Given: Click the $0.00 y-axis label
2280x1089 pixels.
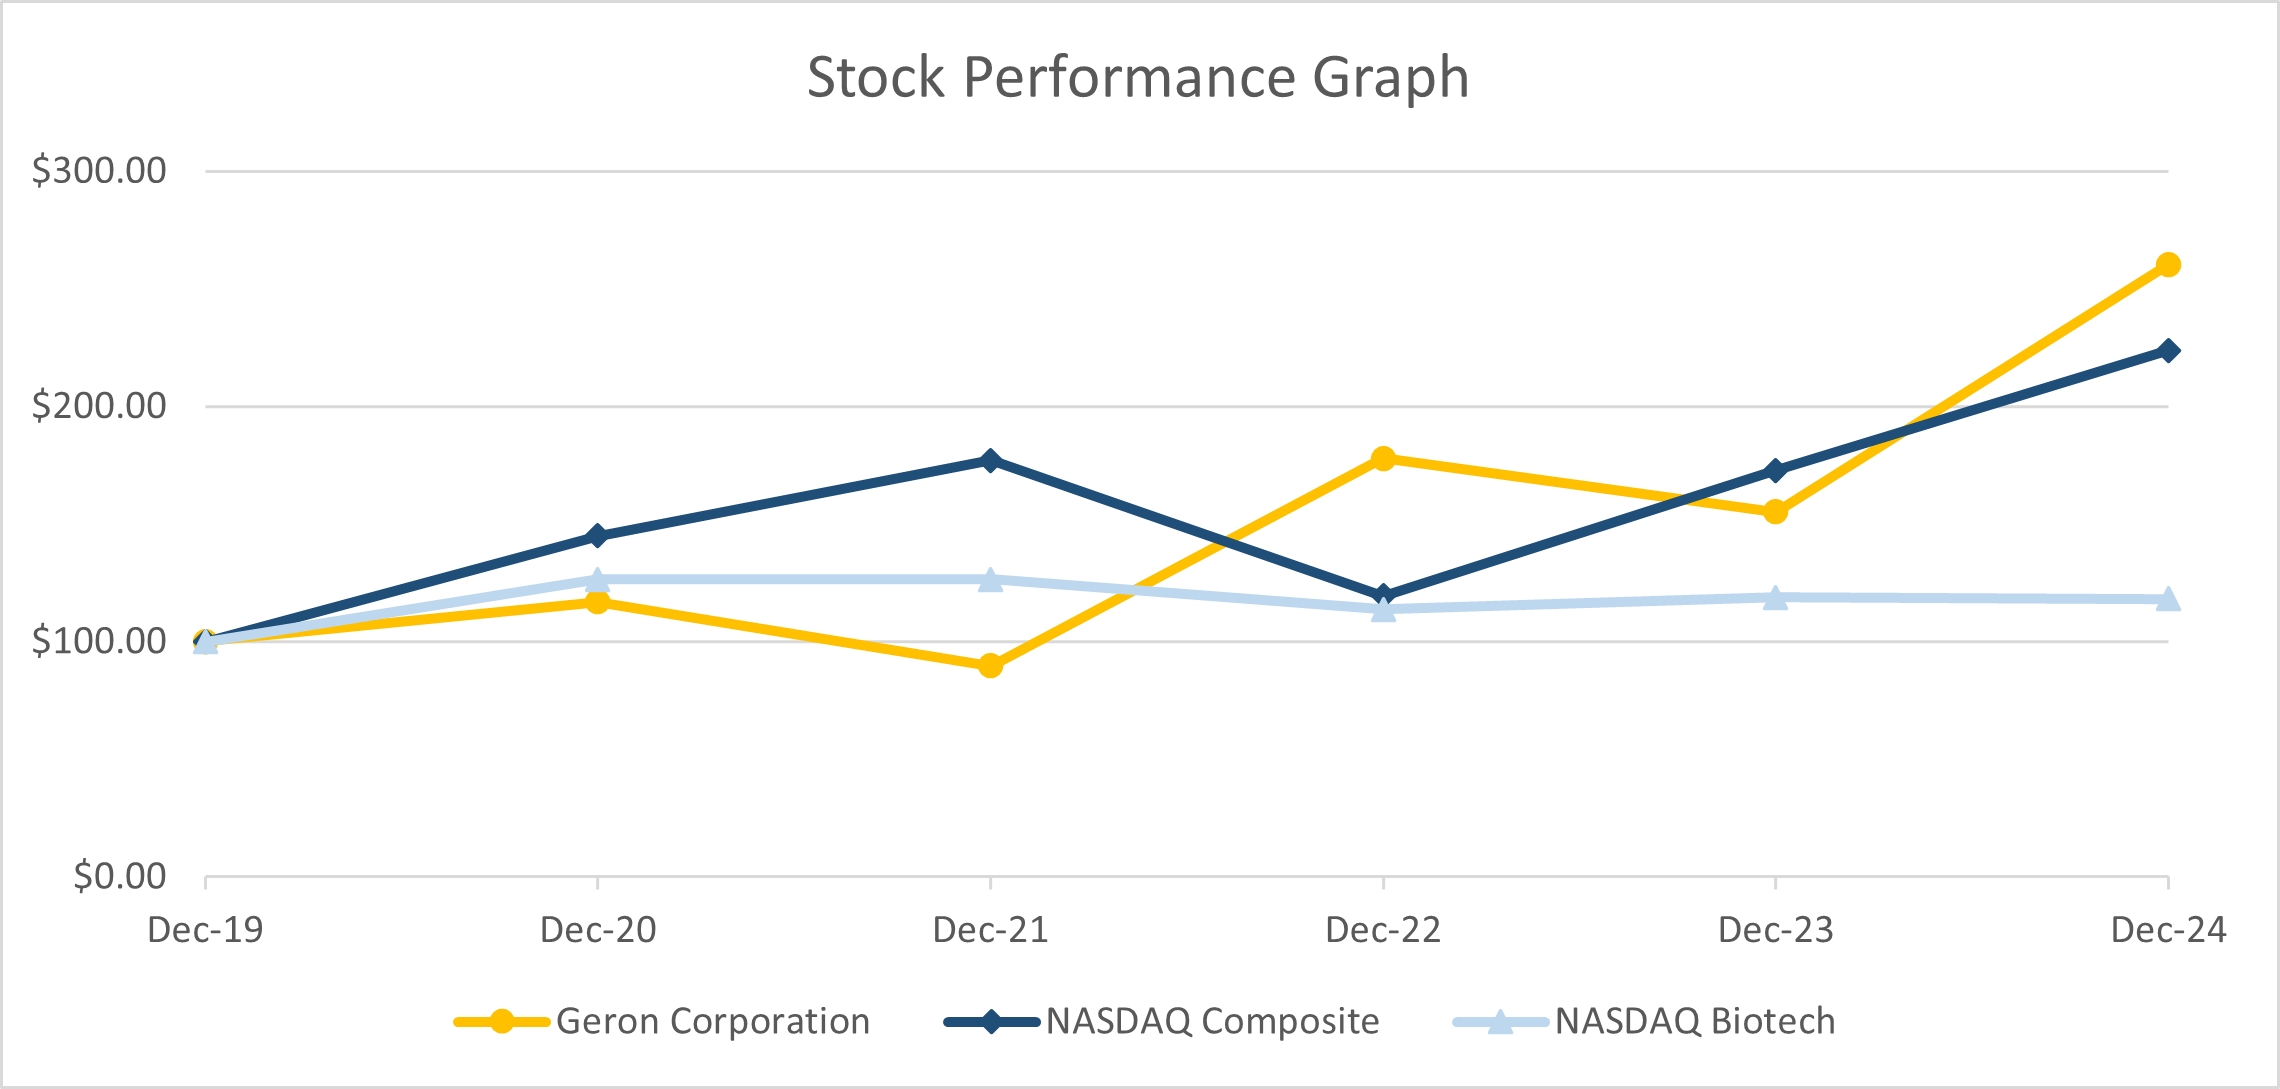Looking at the screenshot, I should coord(120,876).
